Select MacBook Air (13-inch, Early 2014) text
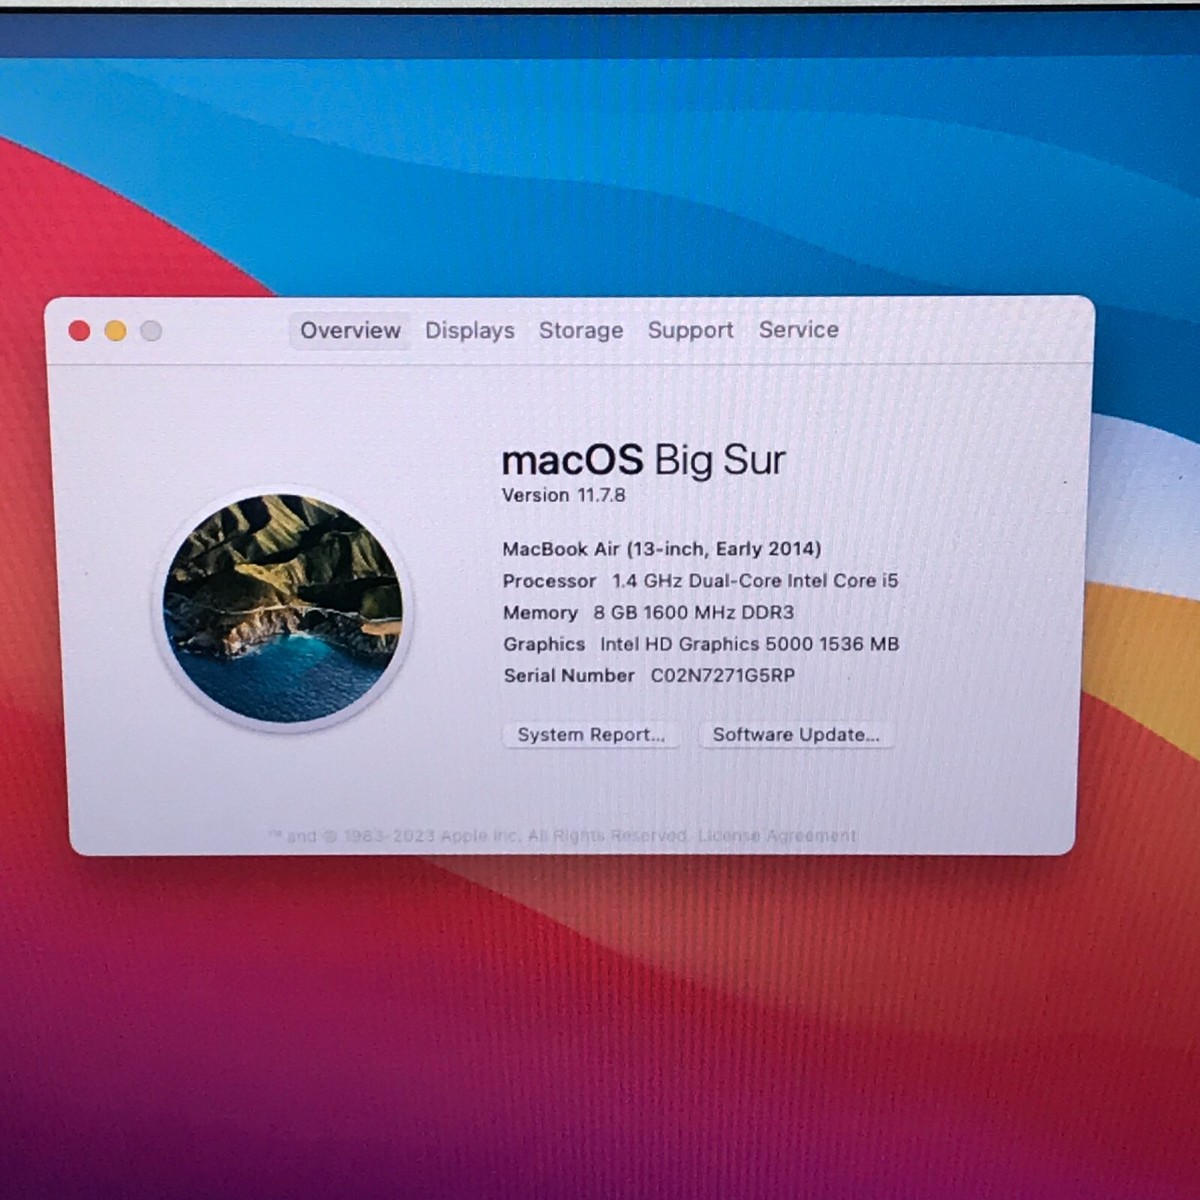 tap(661, 548)
